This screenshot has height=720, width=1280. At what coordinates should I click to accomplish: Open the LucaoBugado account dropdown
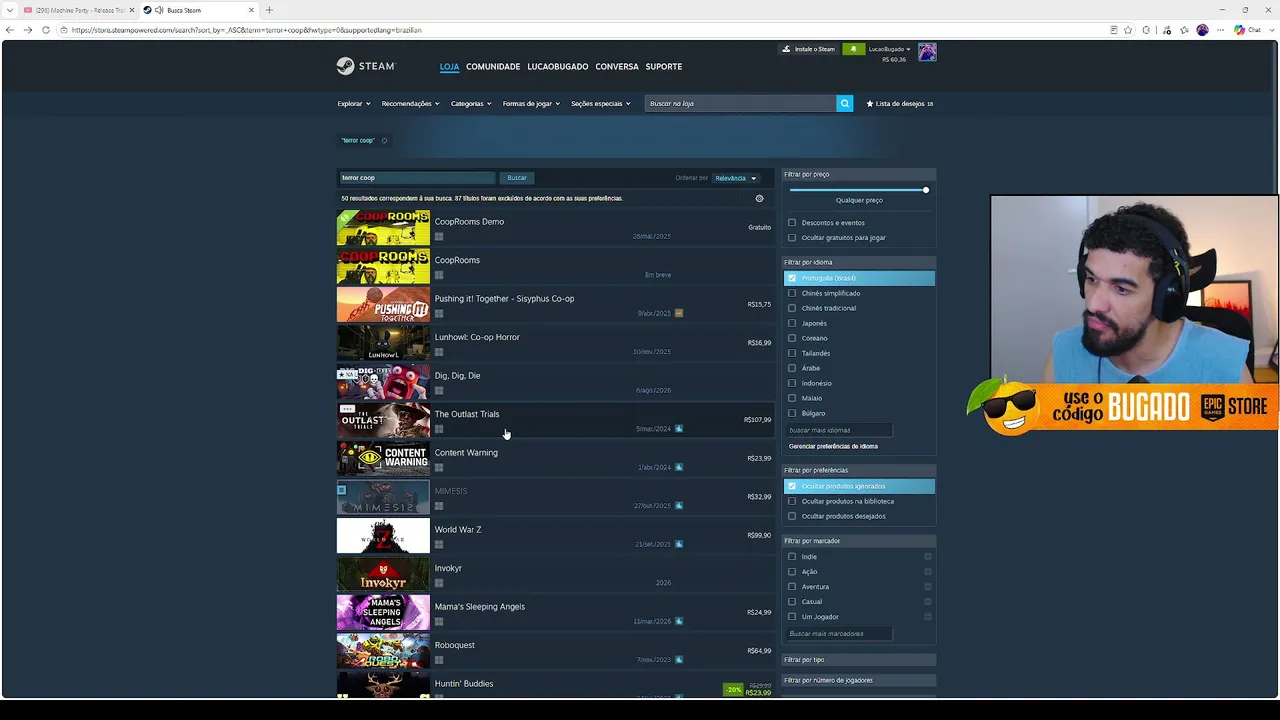[889, 49]
